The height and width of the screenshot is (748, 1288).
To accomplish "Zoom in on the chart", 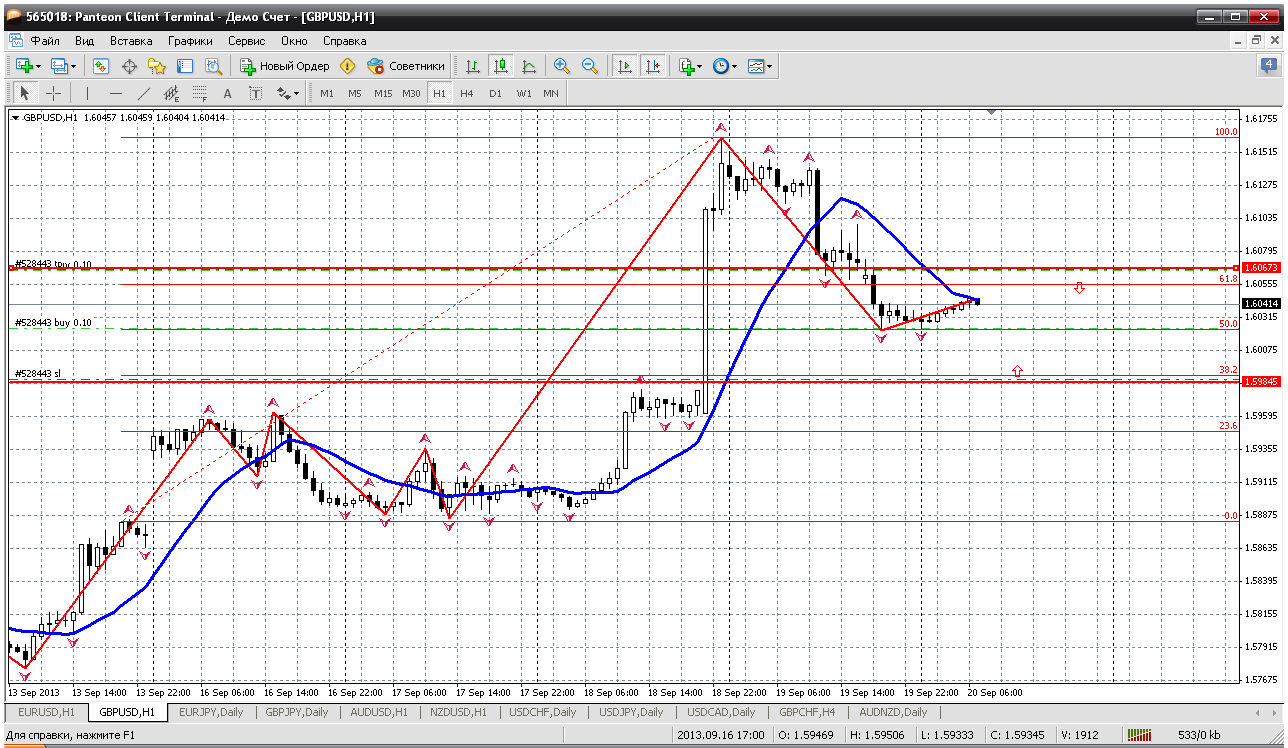I will coord(562,66).
